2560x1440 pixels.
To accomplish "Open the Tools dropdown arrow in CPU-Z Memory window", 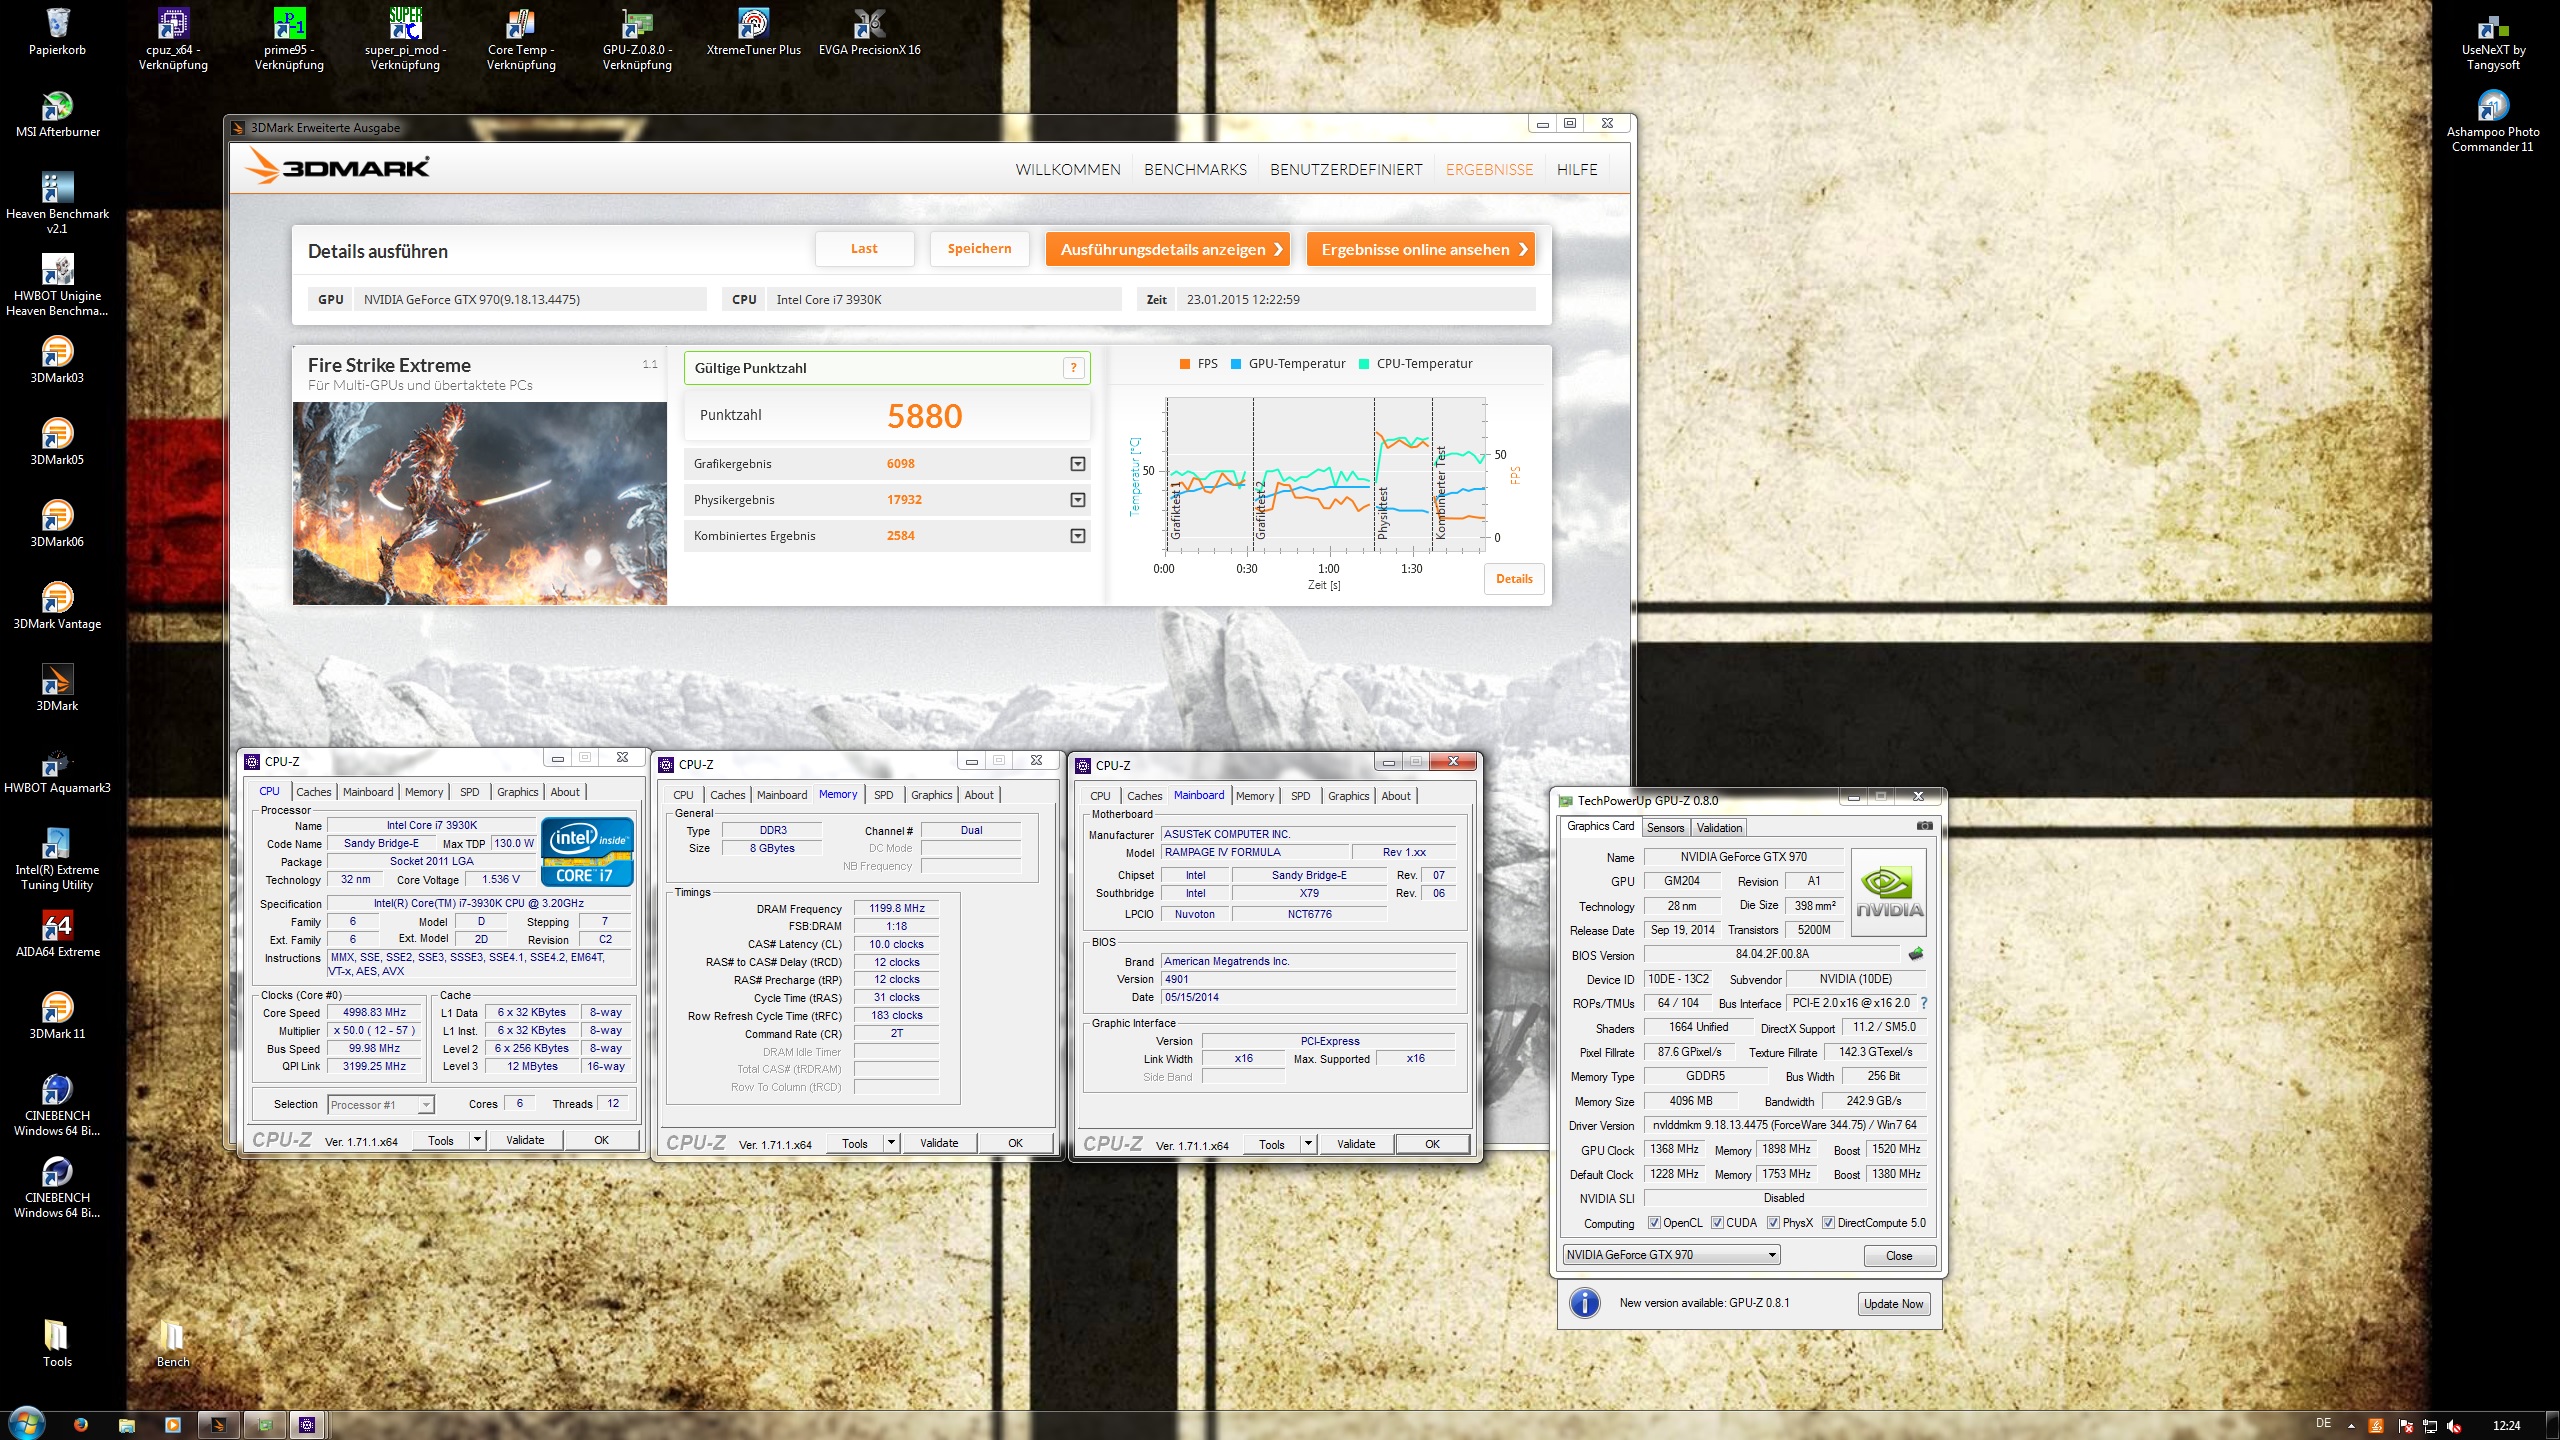I will (891, 1143).
